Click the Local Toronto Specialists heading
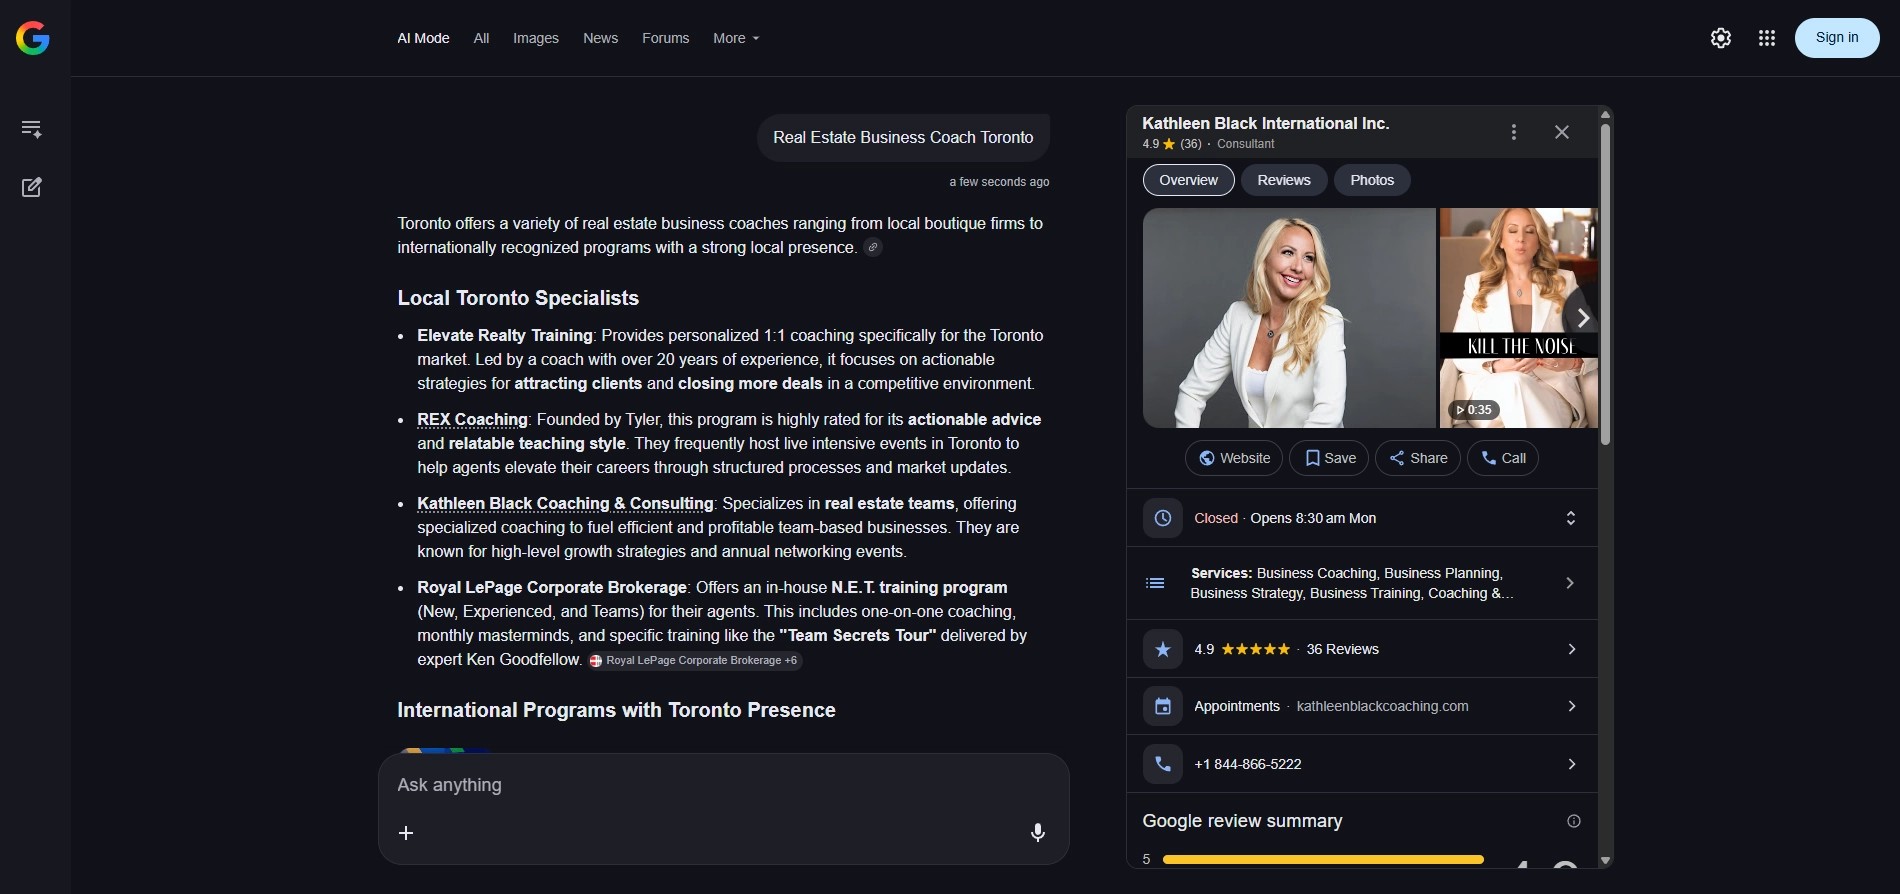 click(x=518, y=298)
